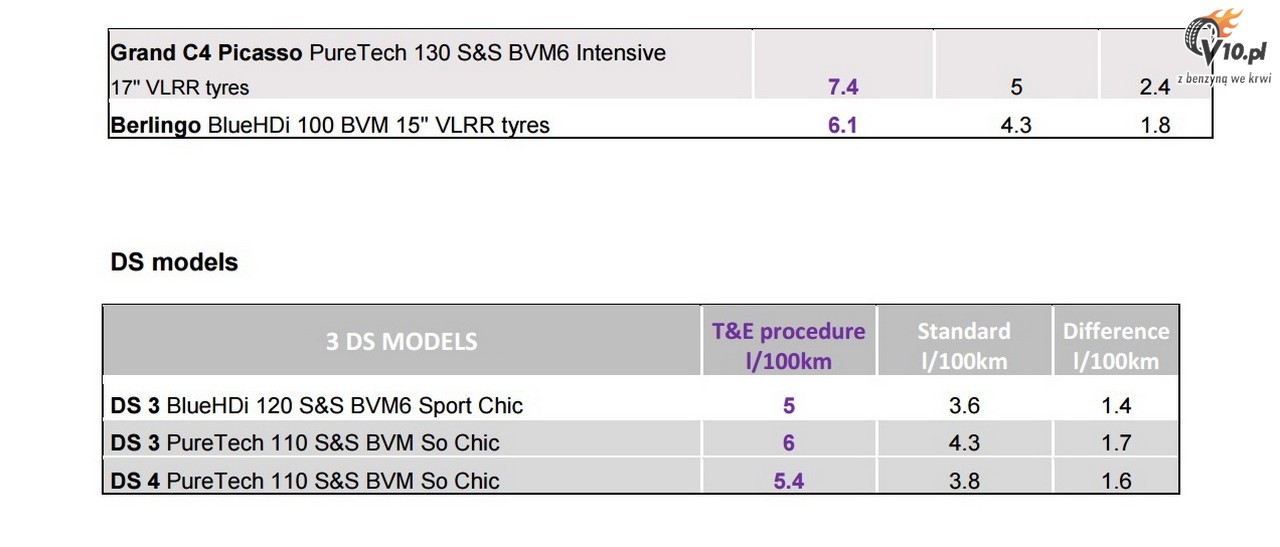The width and height of the screenshot is (1280, 547).
Task: Click the "Difference l/100km" column header
Action: tap(1115, 345)
